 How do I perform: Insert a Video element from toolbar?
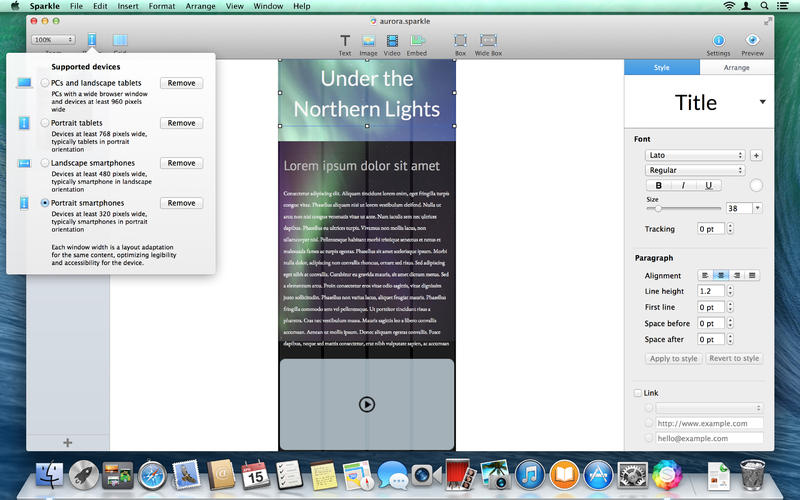(x=391, y=41)
